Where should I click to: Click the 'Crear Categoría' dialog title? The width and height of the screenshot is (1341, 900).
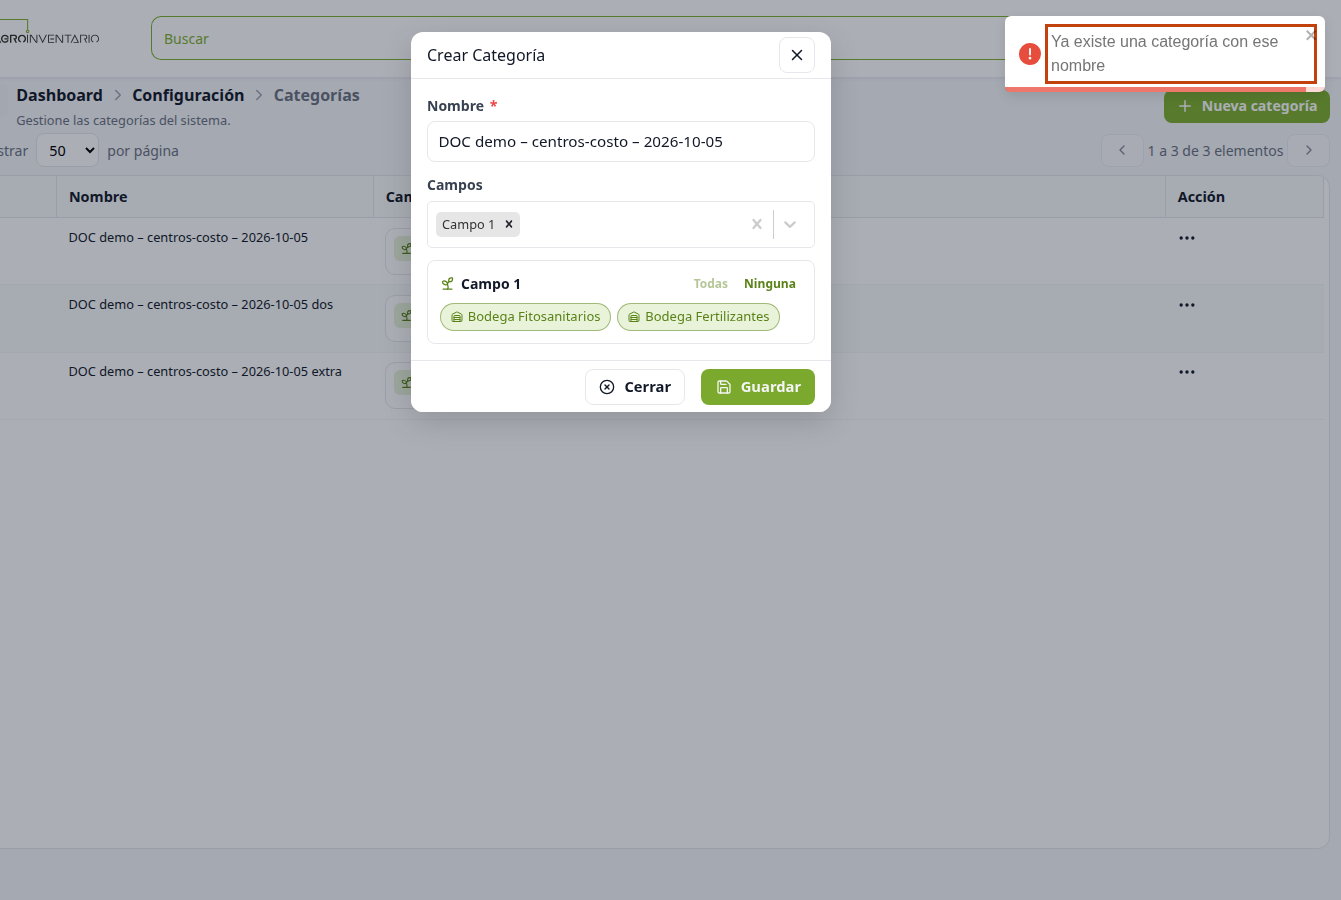486,55
